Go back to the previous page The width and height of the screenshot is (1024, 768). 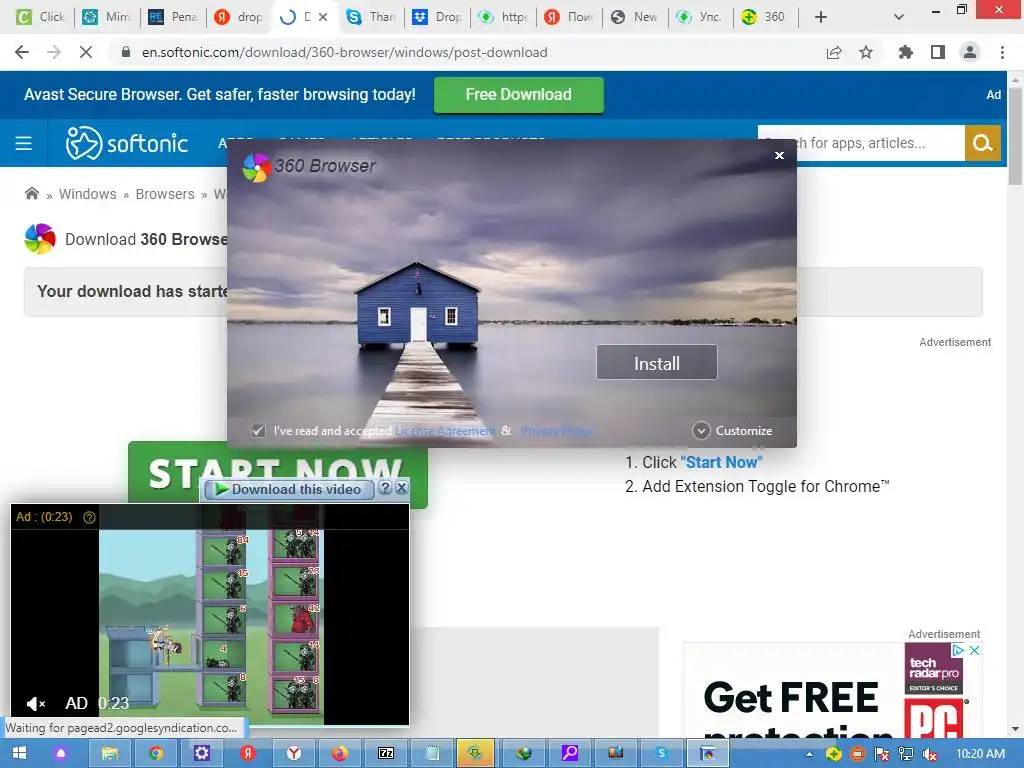click(x=22, y=52)
